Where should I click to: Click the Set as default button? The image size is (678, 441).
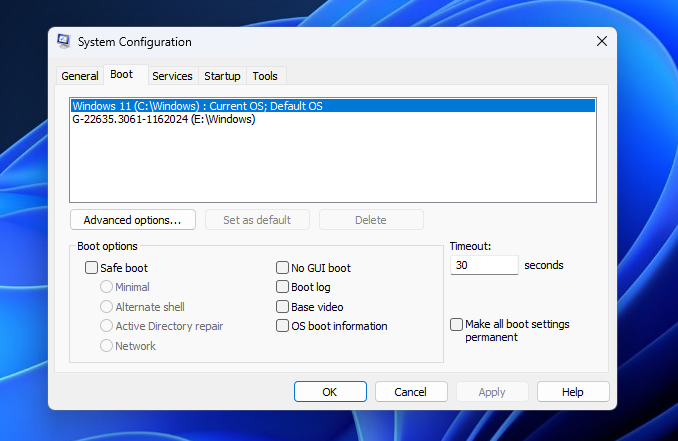(257, 220)
